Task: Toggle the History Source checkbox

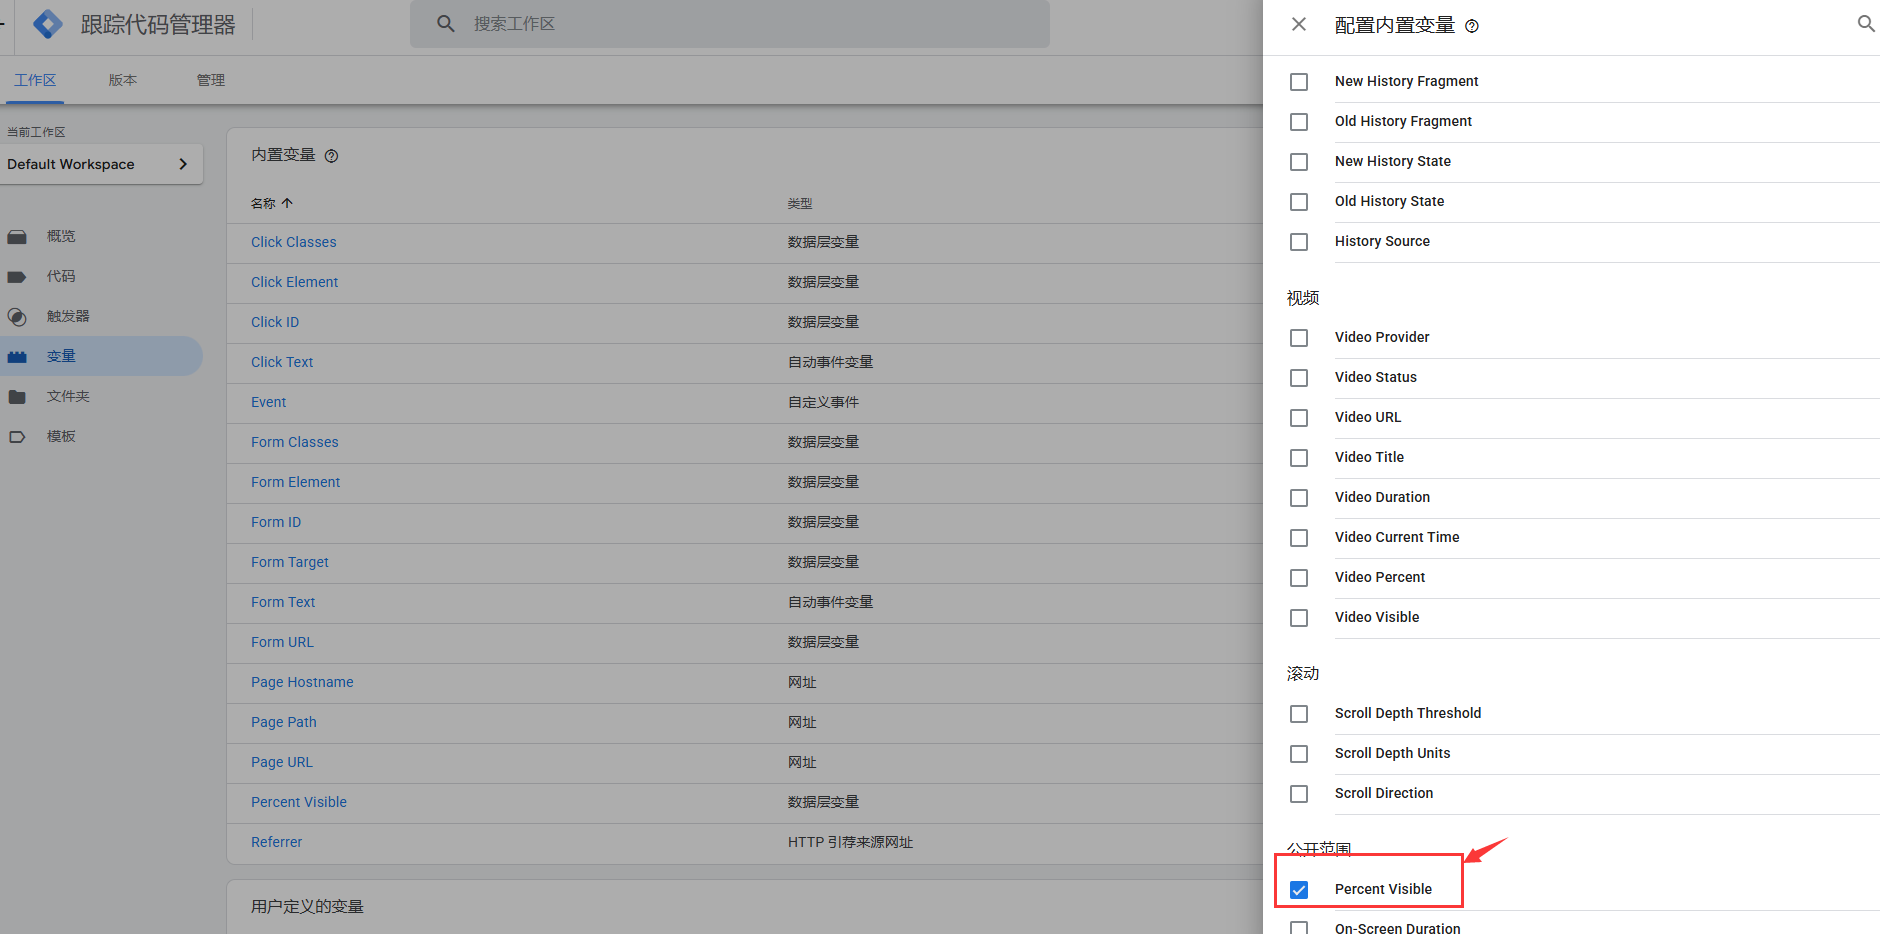Action: click(1299, 242)
